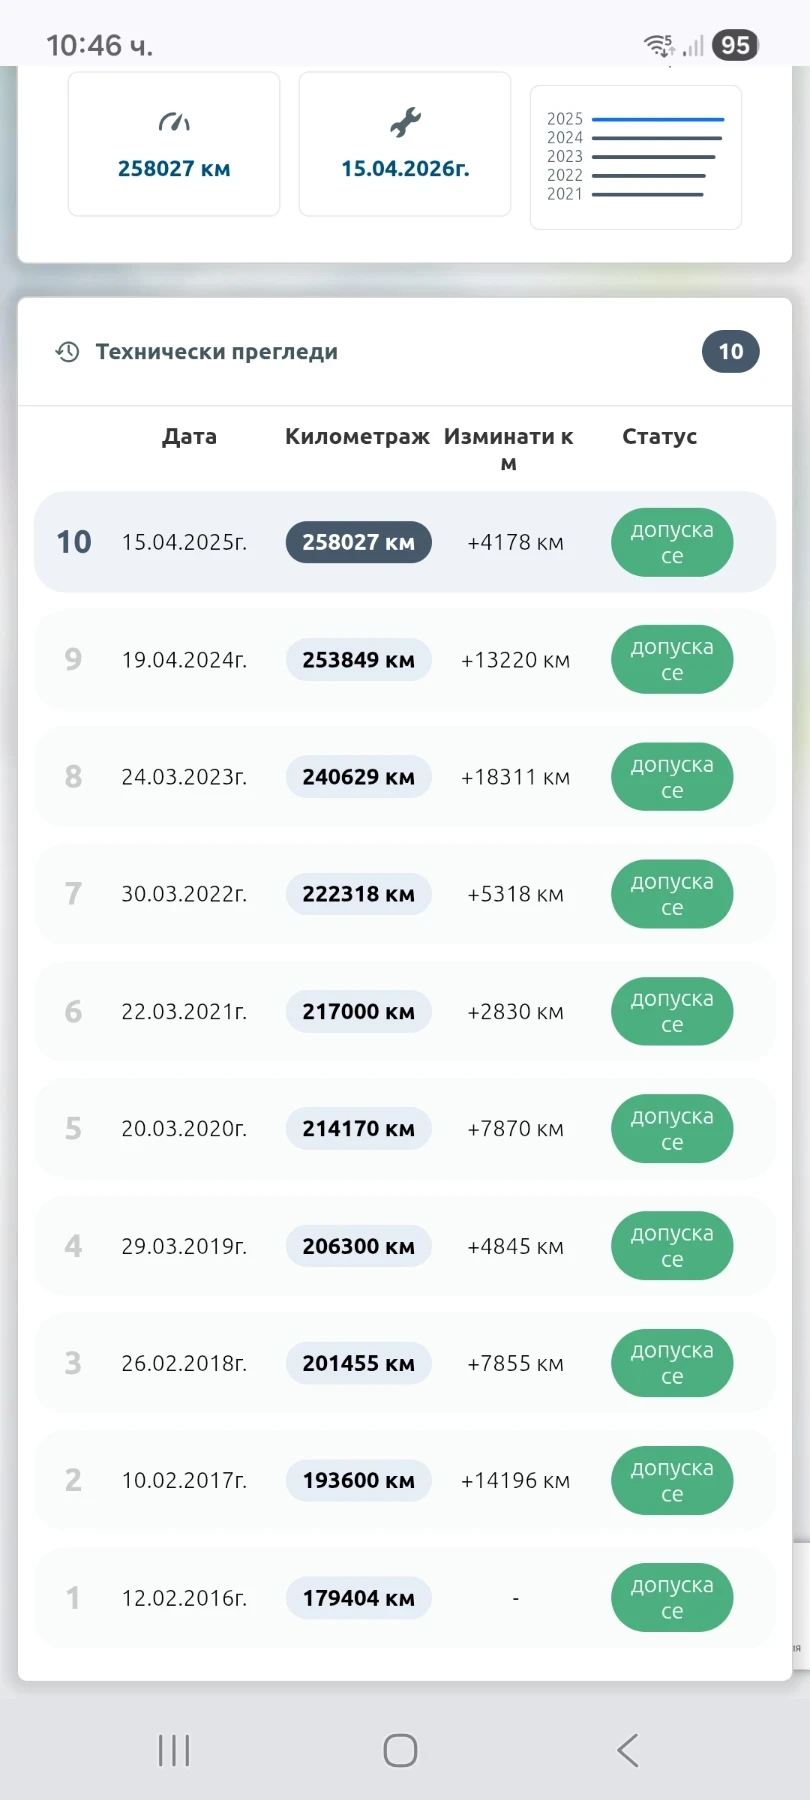Viewport: 810px width, 1800px height.
Task: Tap the history clock icon
Action: (x=67, y=352)
